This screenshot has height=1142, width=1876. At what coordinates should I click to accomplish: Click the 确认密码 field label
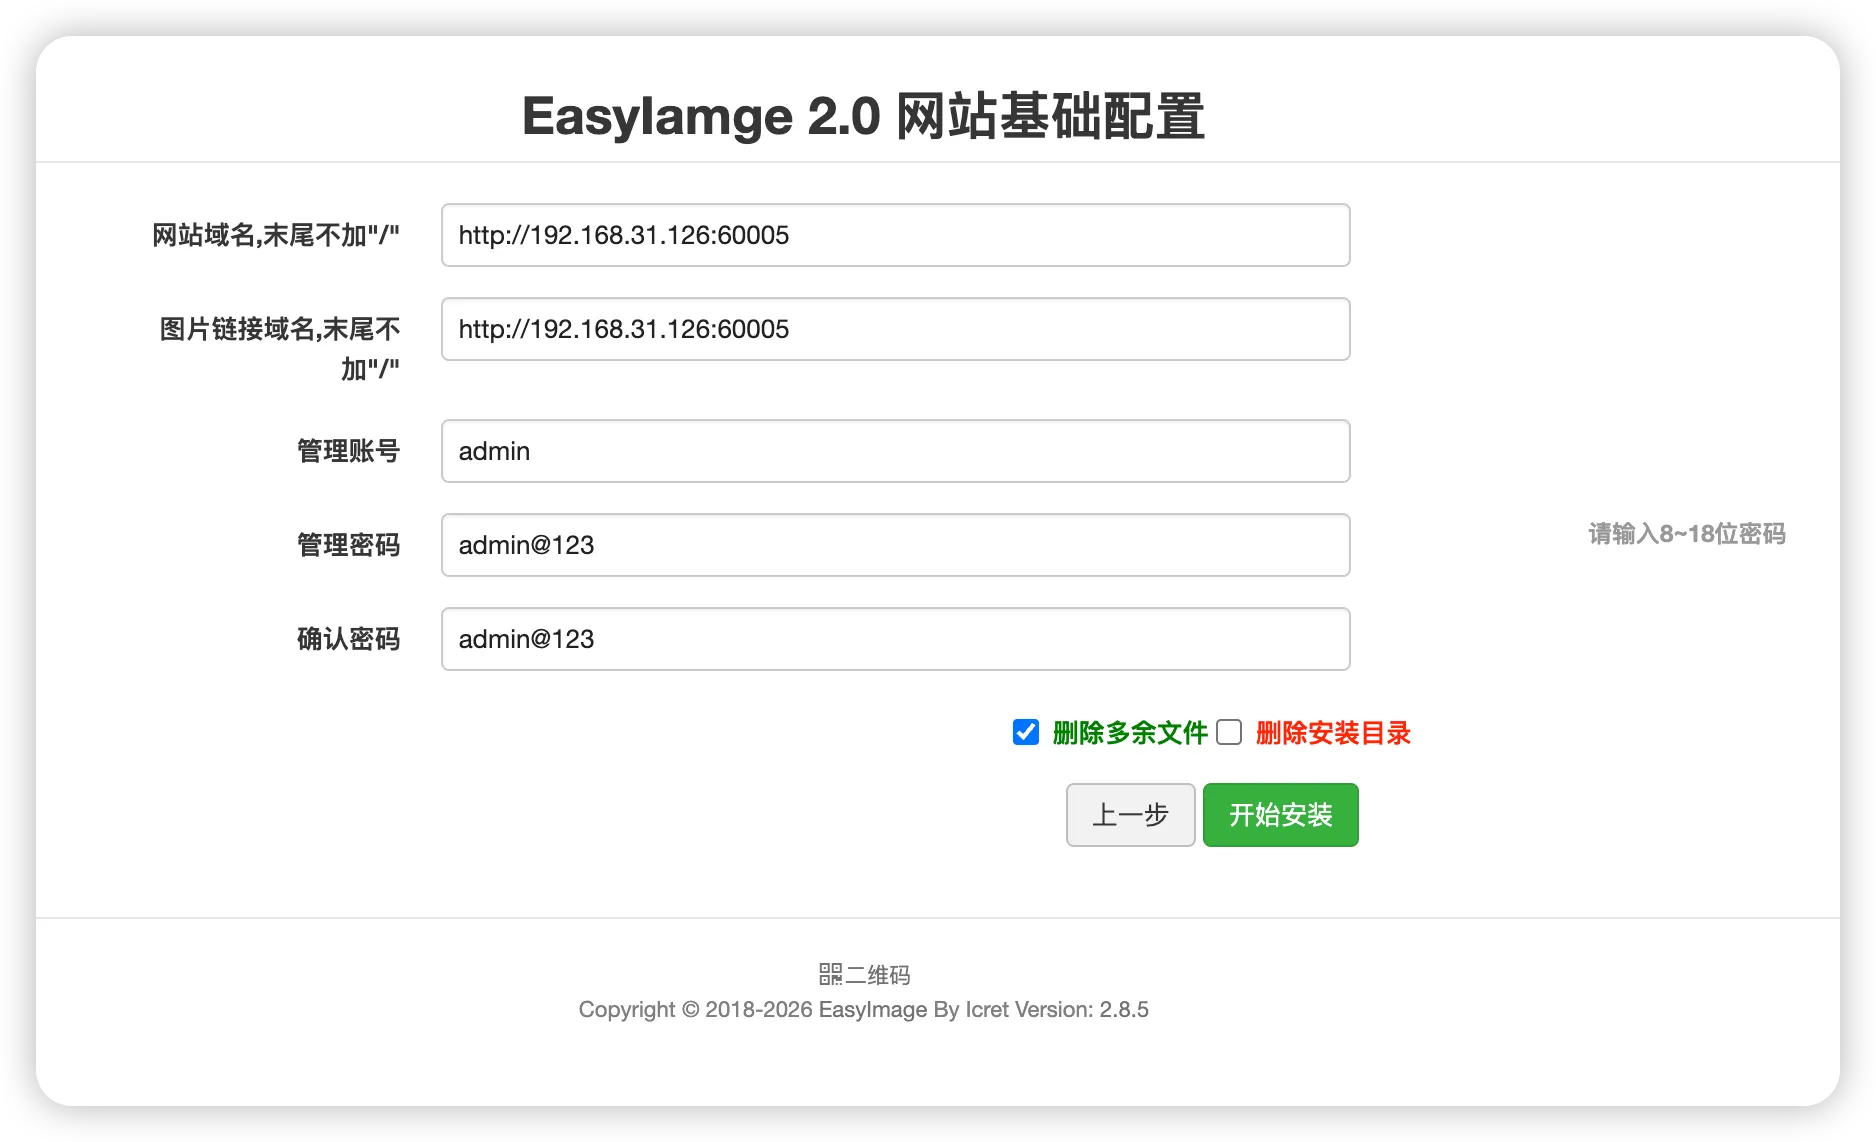click(x=348, y=639)
